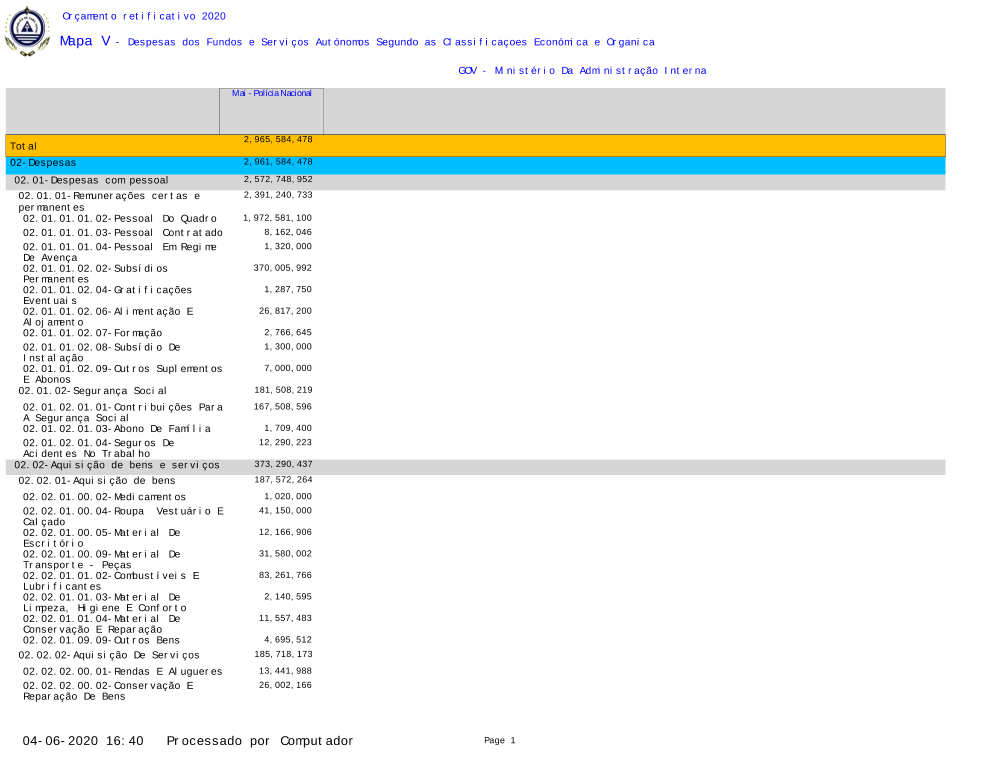Click the 'Ministério Da Administração Interna' header
This screenshot has height=773, width=1000.
click(x=582, y=70)
